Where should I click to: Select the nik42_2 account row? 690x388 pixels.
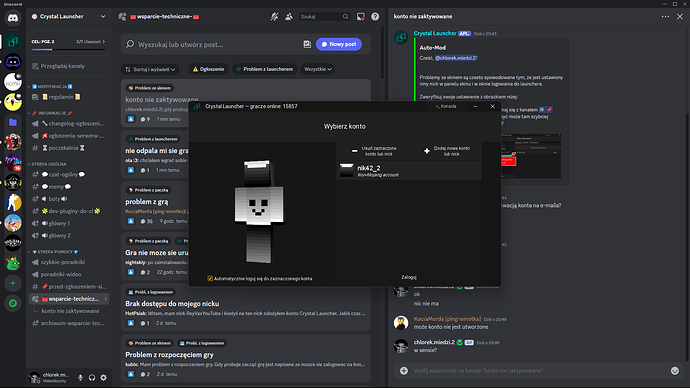[409, 171]
